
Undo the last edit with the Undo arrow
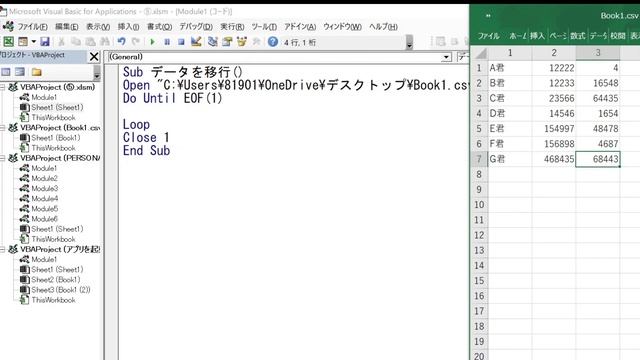[x=121, y=42]
